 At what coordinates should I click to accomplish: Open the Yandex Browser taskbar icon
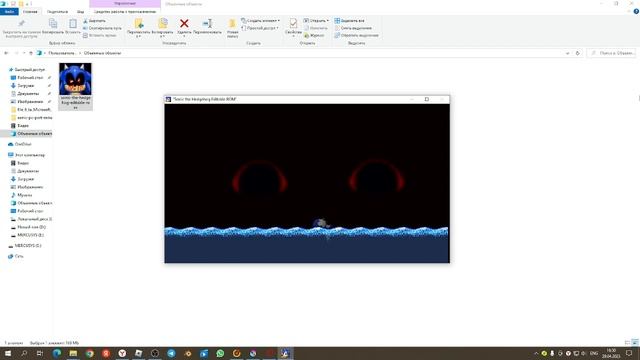pos(122,353)
